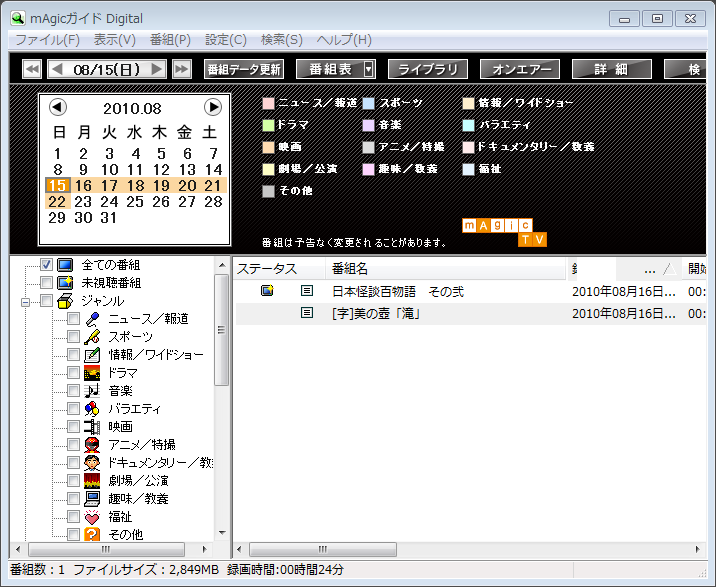716x587 pixels.
Task: Select the row 日本怪談百物語 その弐
Action: pyautogui.click(x=470, y=291)
